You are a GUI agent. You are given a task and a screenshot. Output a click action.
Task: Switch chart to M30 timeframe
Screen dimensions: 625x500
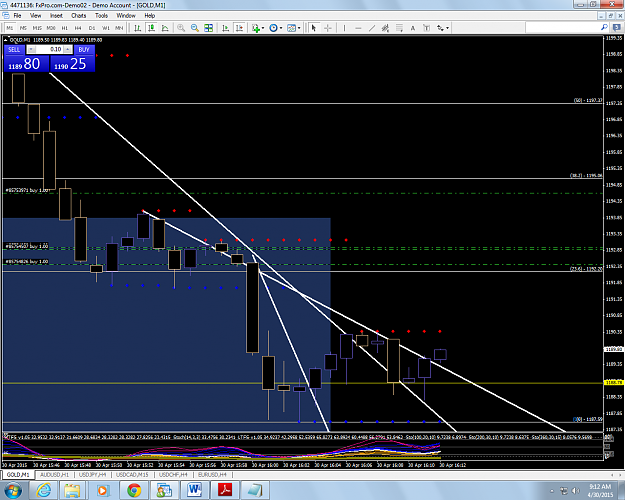(x=51, y=28)
